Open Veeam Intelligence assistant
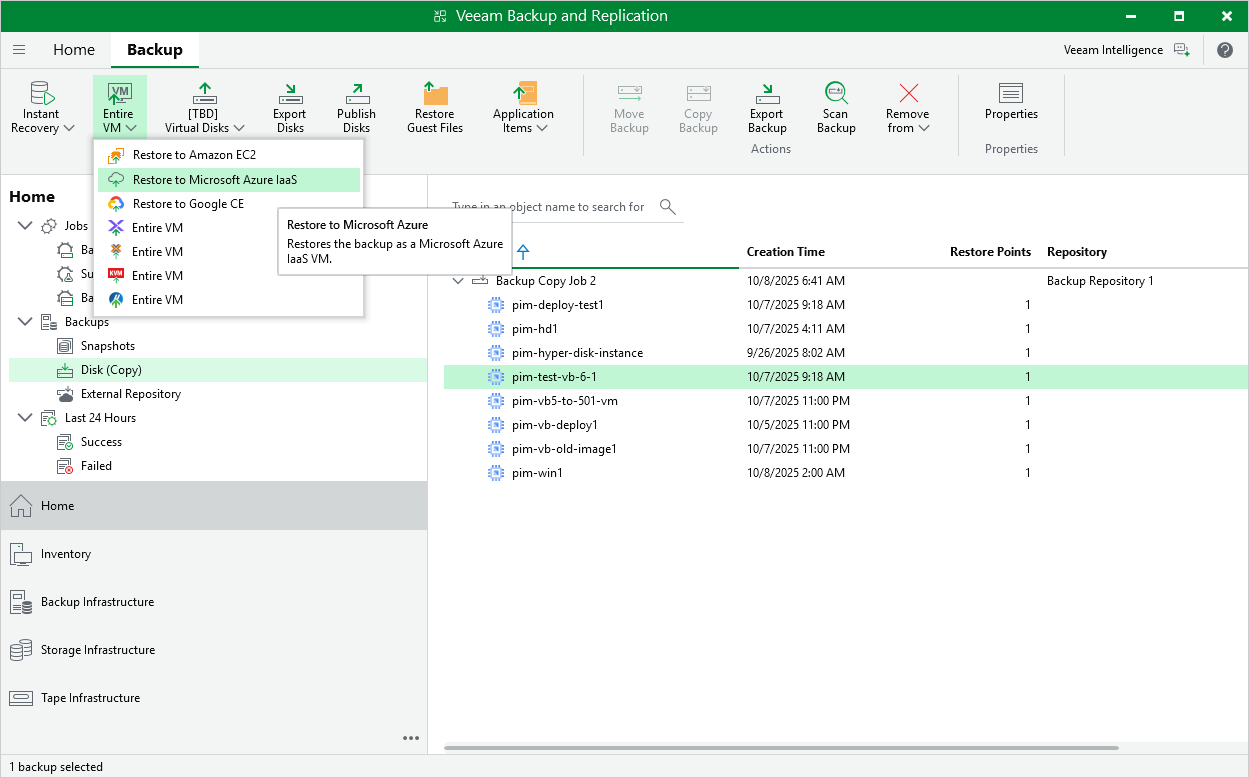Image resolution: width=1249 pixels, height=778 pixels. click(1127, 50)
